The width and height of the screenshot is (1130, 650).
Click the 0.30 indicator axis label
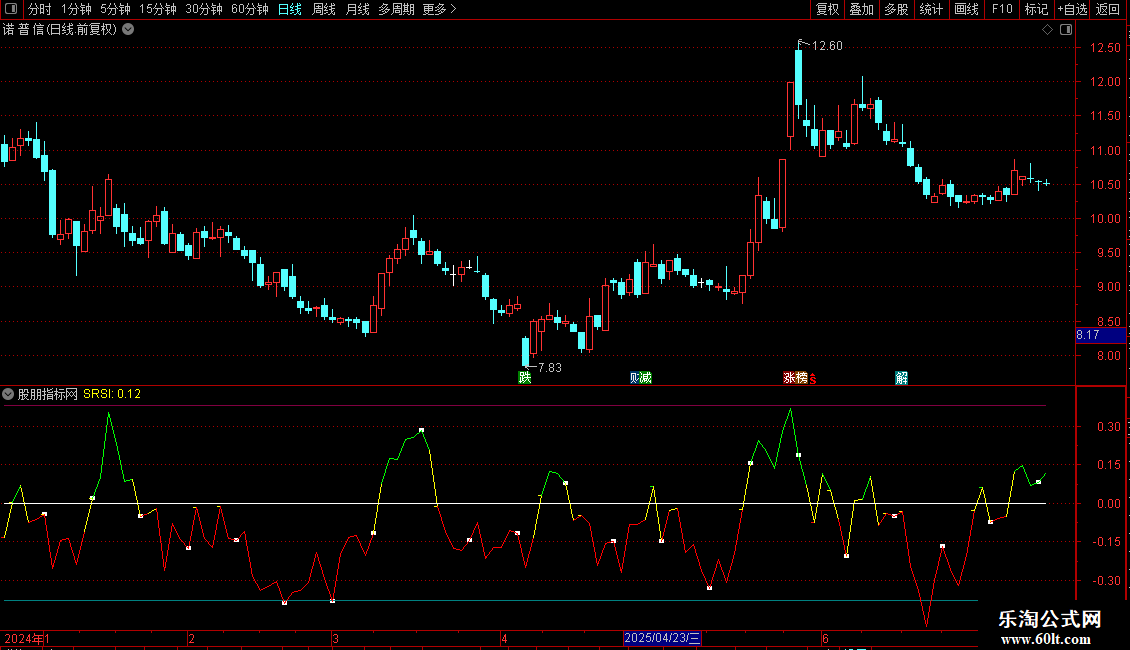click(1109, 427)
